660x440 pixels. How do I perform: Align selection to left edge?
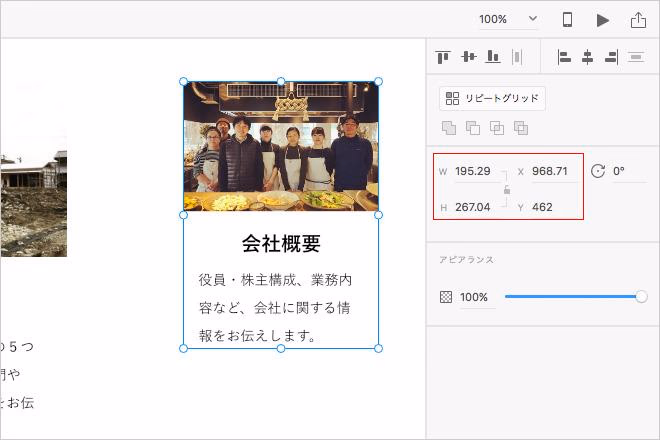point(564,57)
